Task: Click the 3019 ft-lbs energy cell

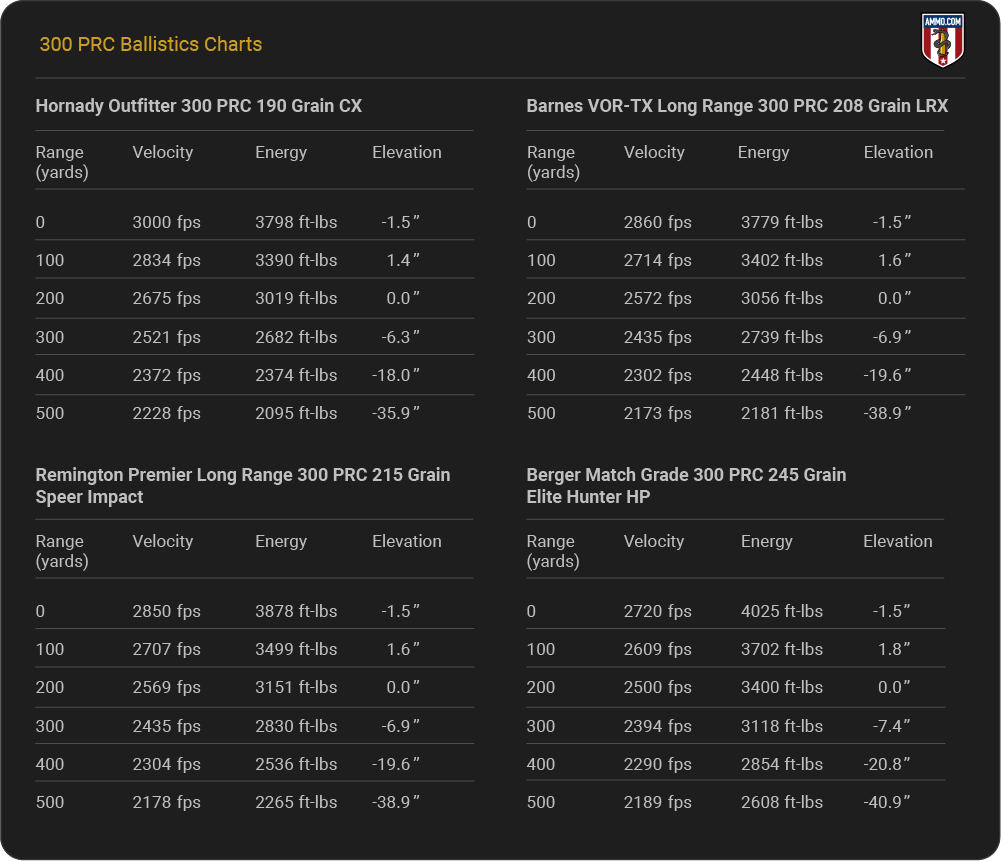Action: coord(296,298)
